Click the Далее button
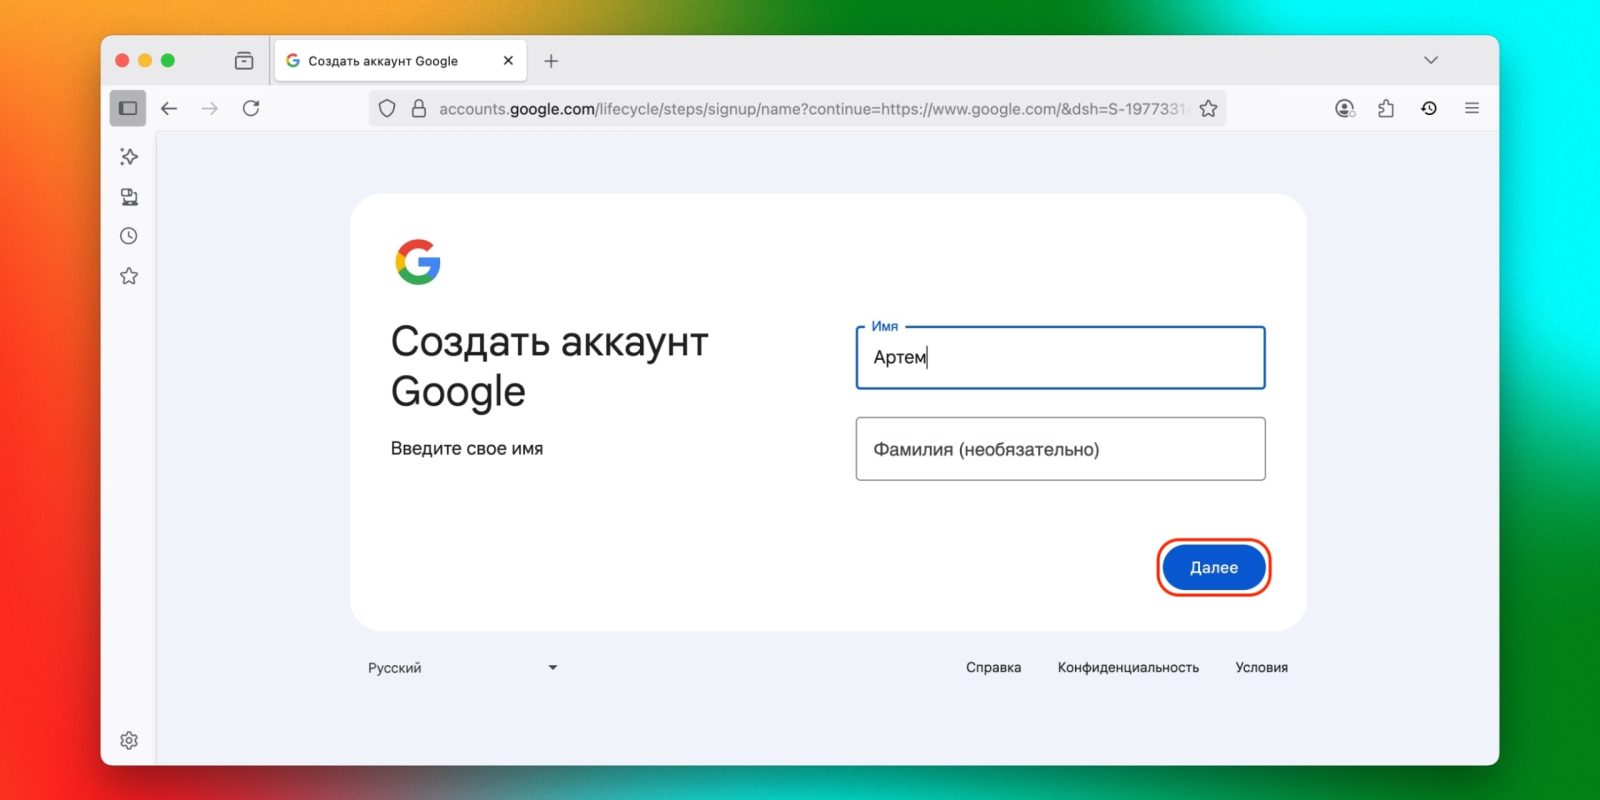1600x800 pixels. coord(1213,567)
